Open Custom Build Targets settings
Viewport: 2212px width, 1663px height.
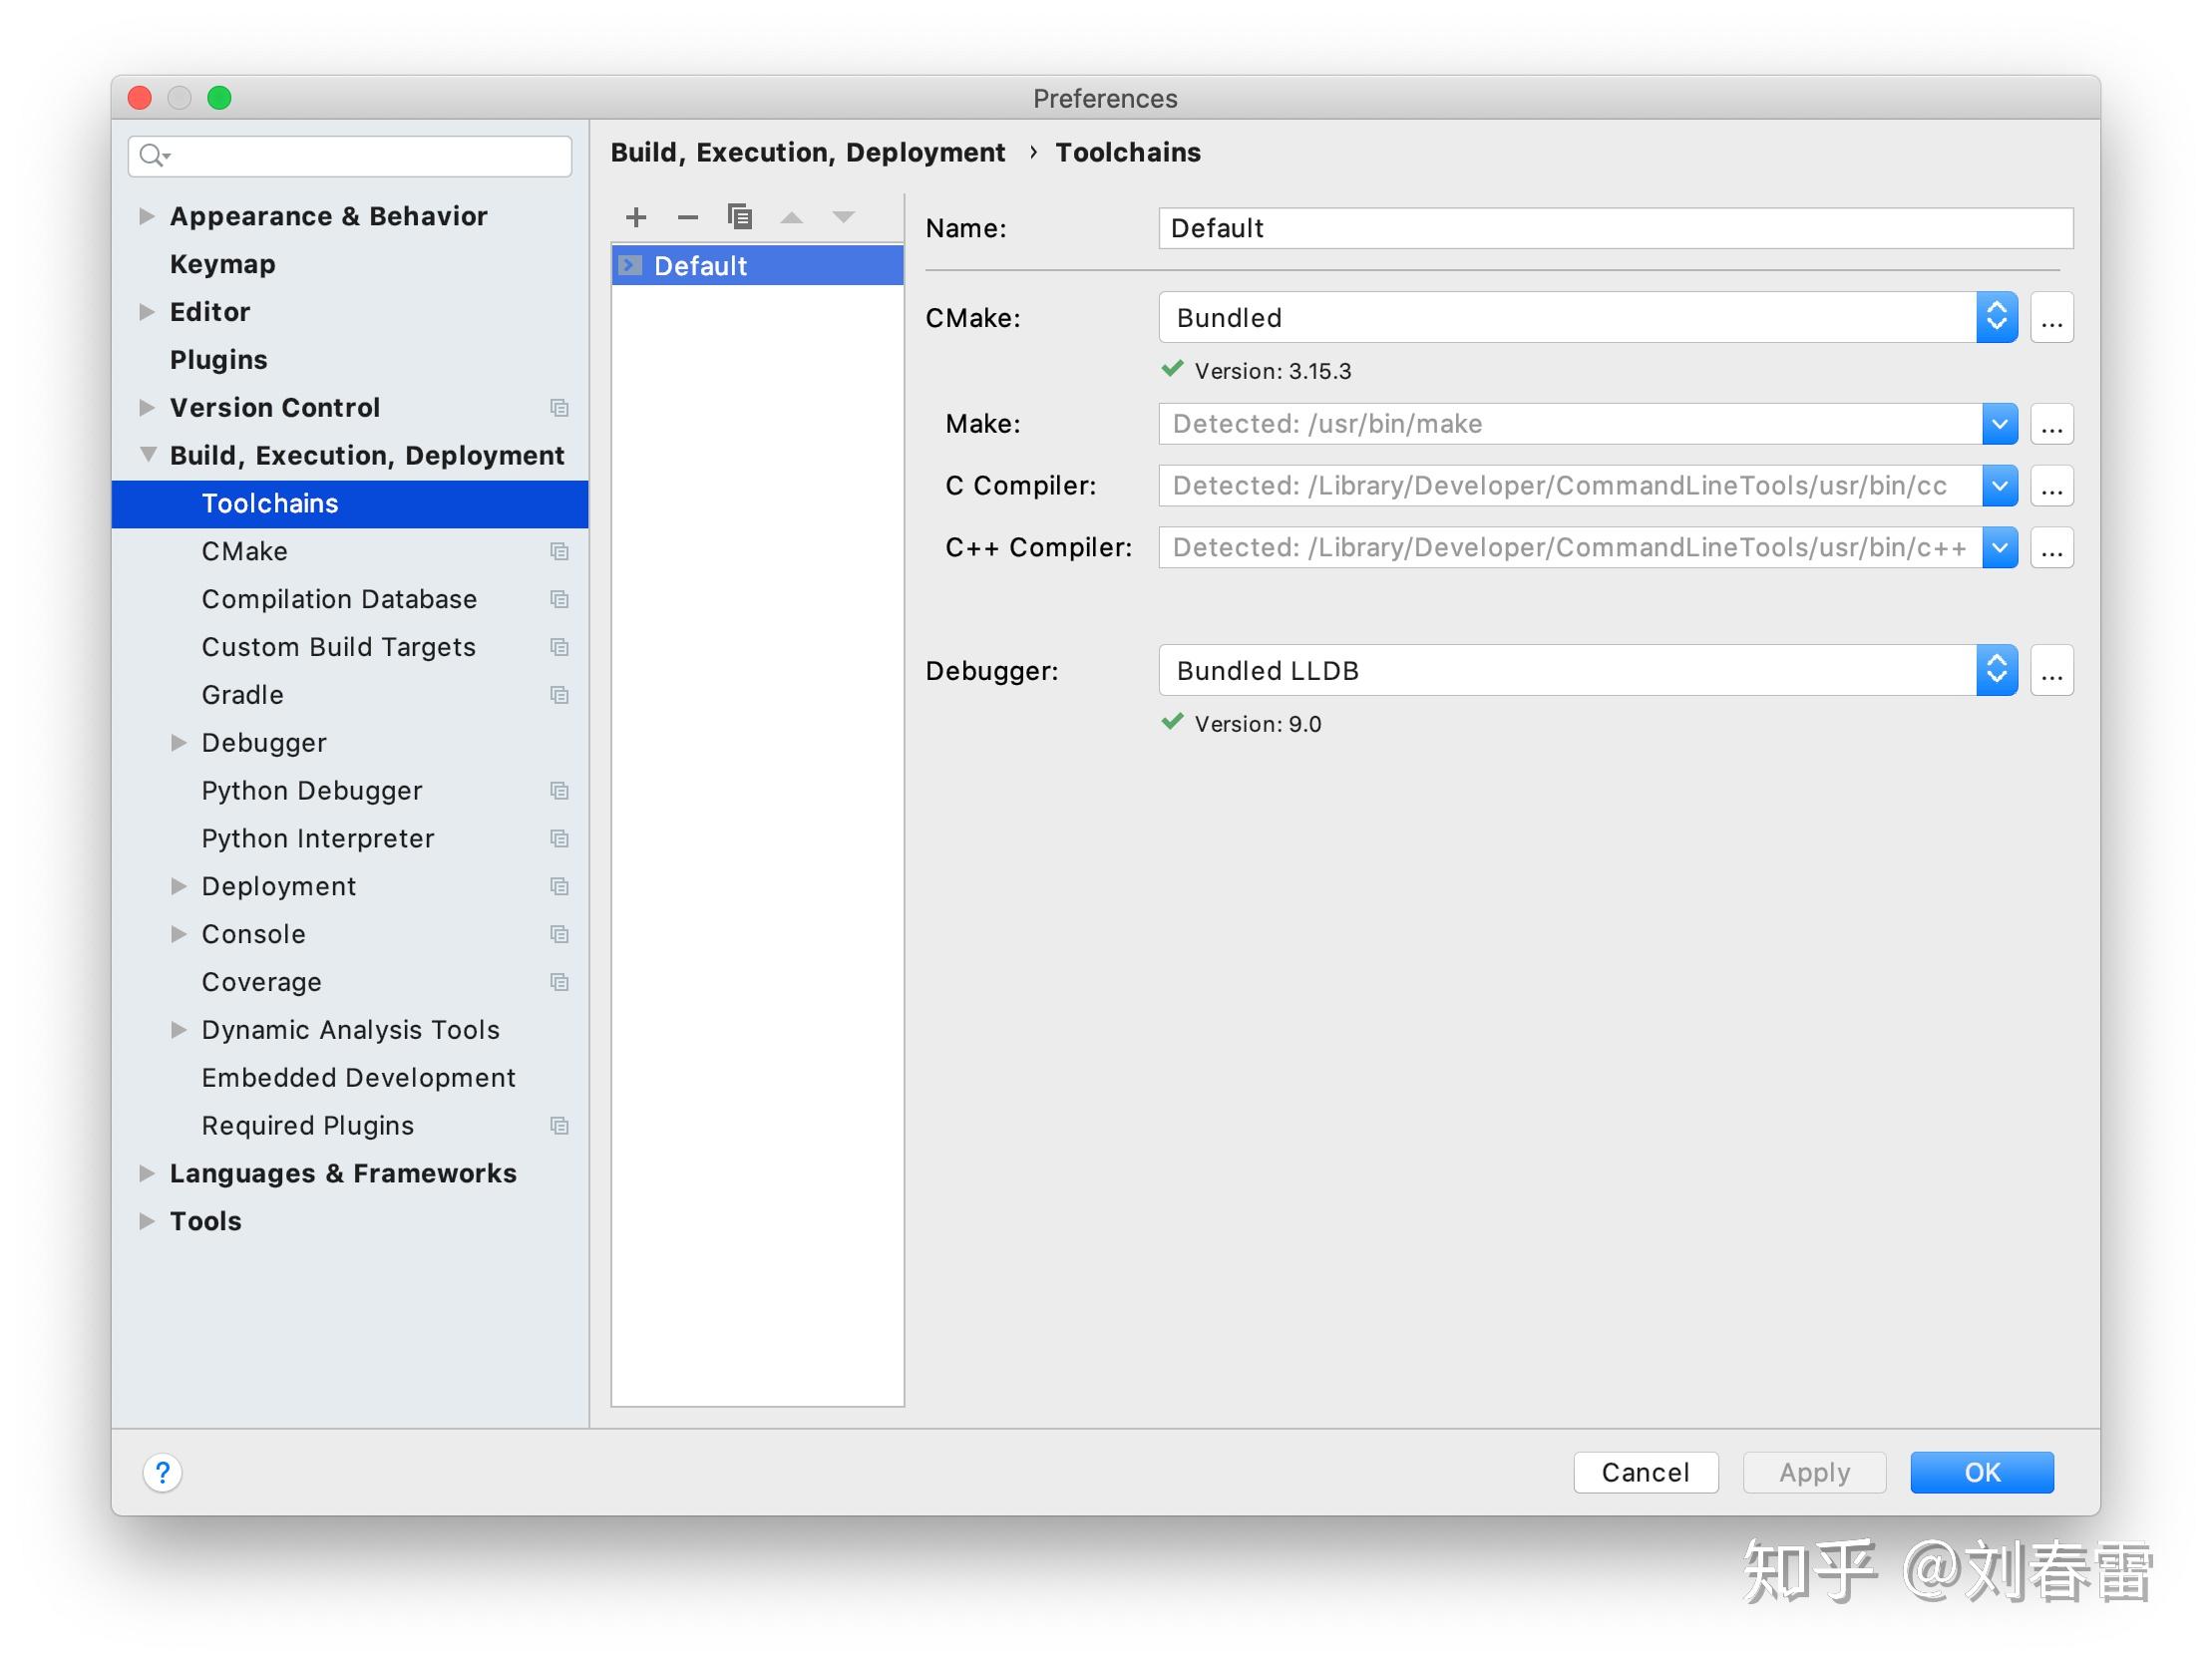click(338, 648)
